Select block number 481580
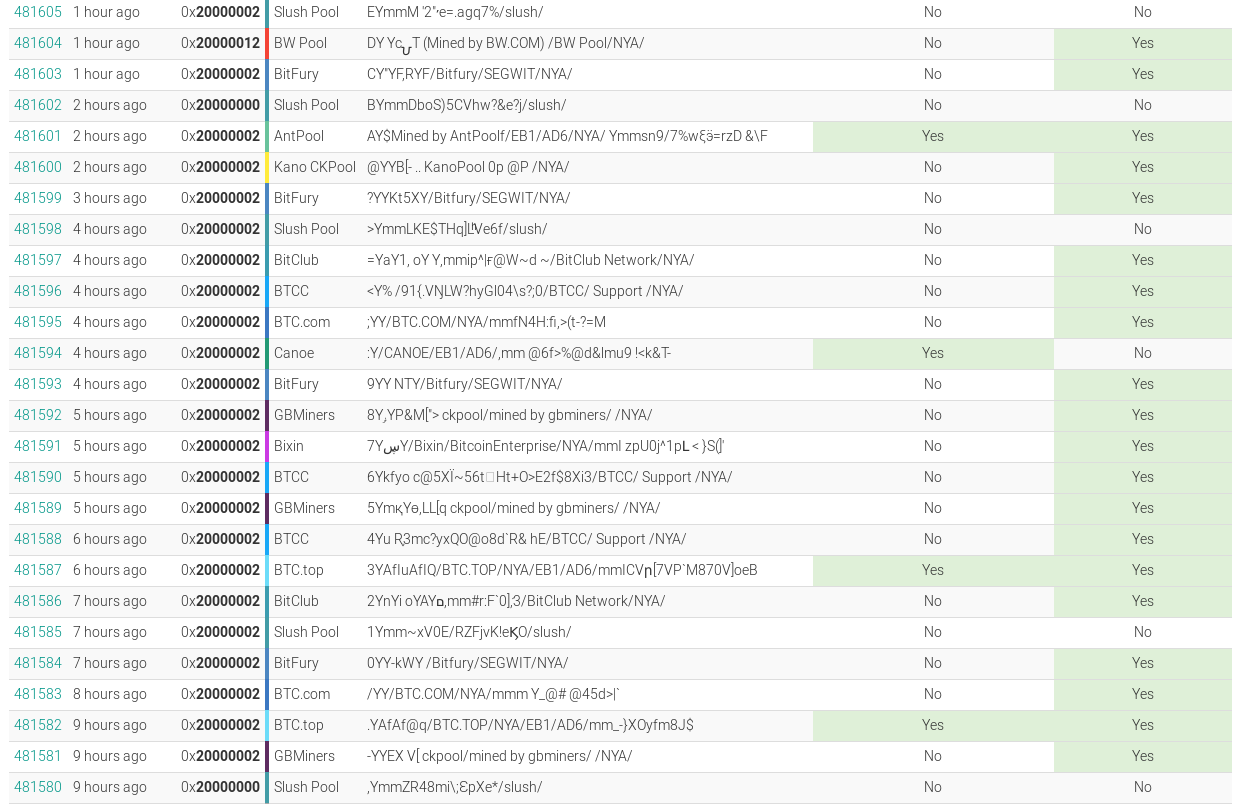 (38, 787)
